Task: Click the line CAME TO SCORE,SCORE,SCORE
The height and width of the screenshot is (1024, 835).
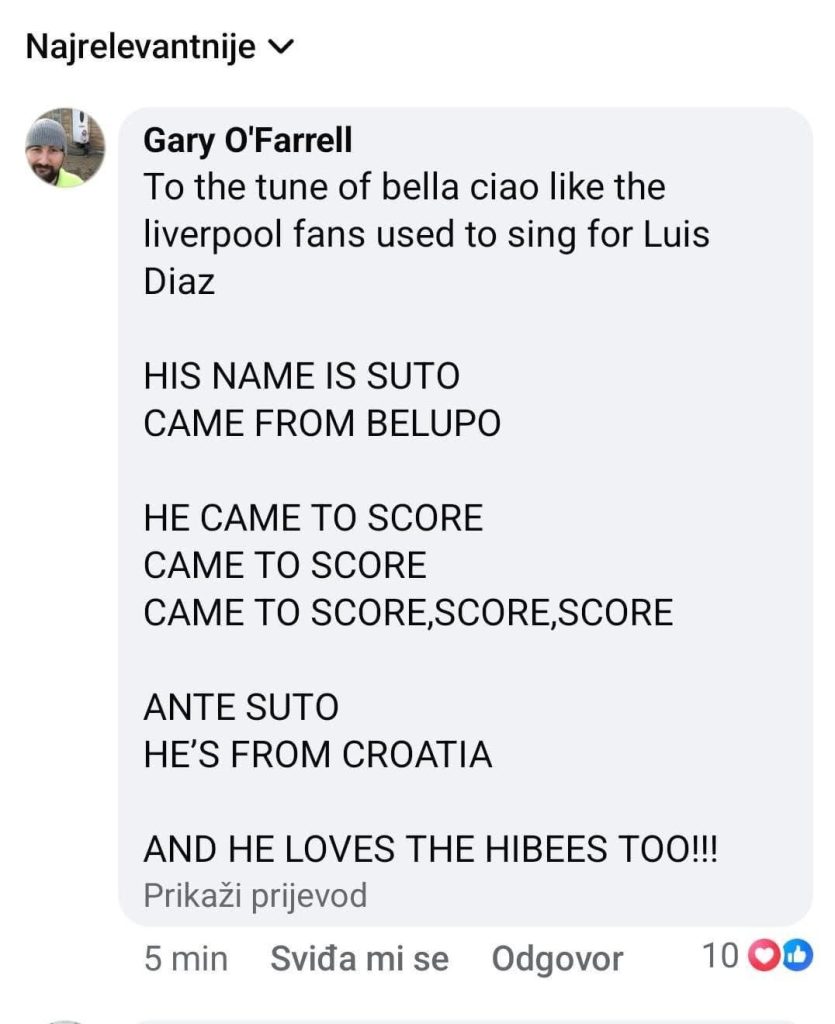Action: [x=408, y=612]
